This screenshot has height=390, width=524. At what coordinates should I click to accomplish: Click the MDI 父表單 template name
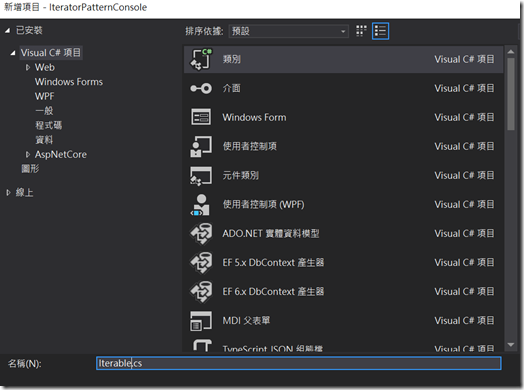click(246, 321)
